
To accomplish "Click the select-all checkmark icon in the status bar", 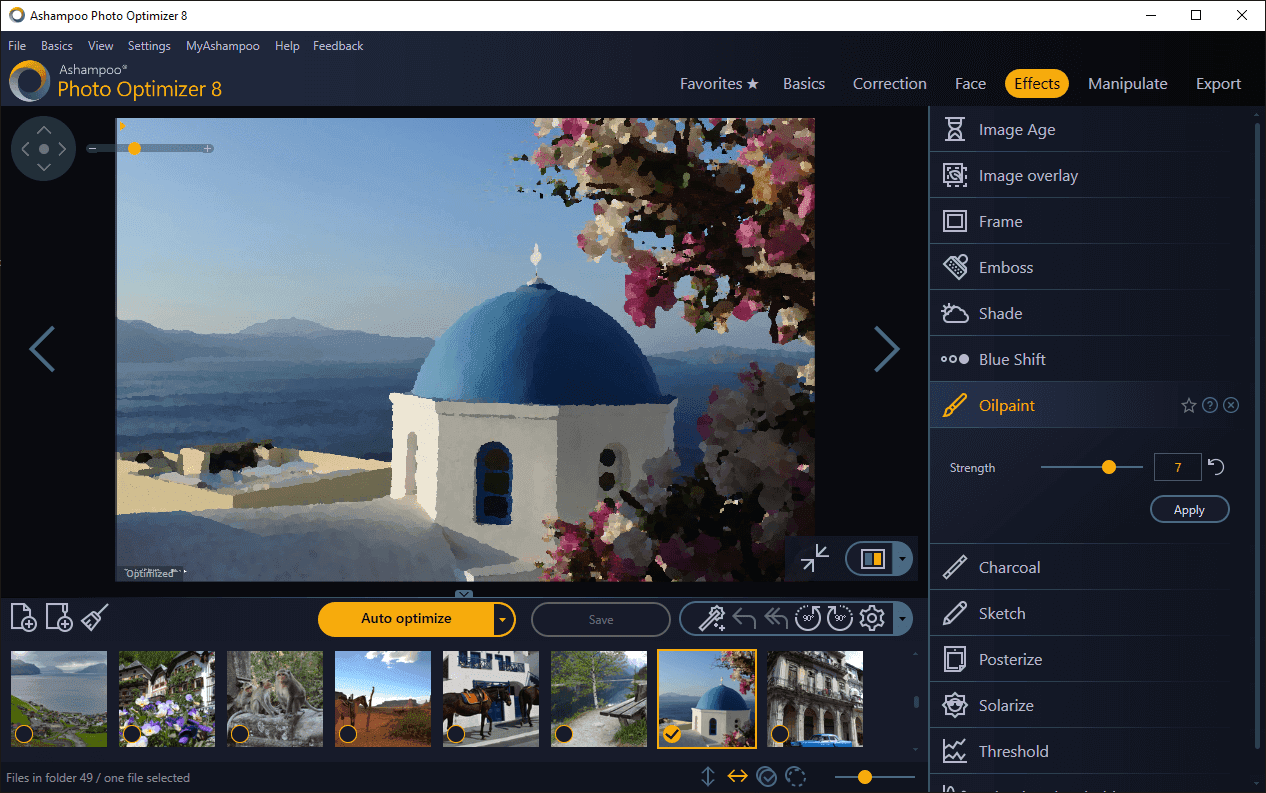I will pyautogui.click(x=767, y=776).
